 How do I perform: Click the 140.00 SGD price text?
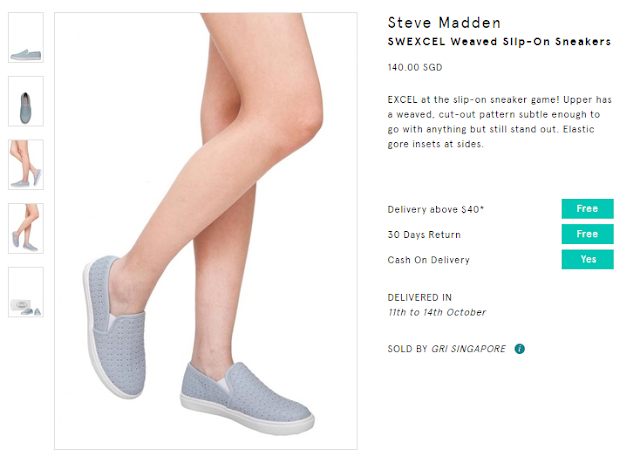click(415, 67)
